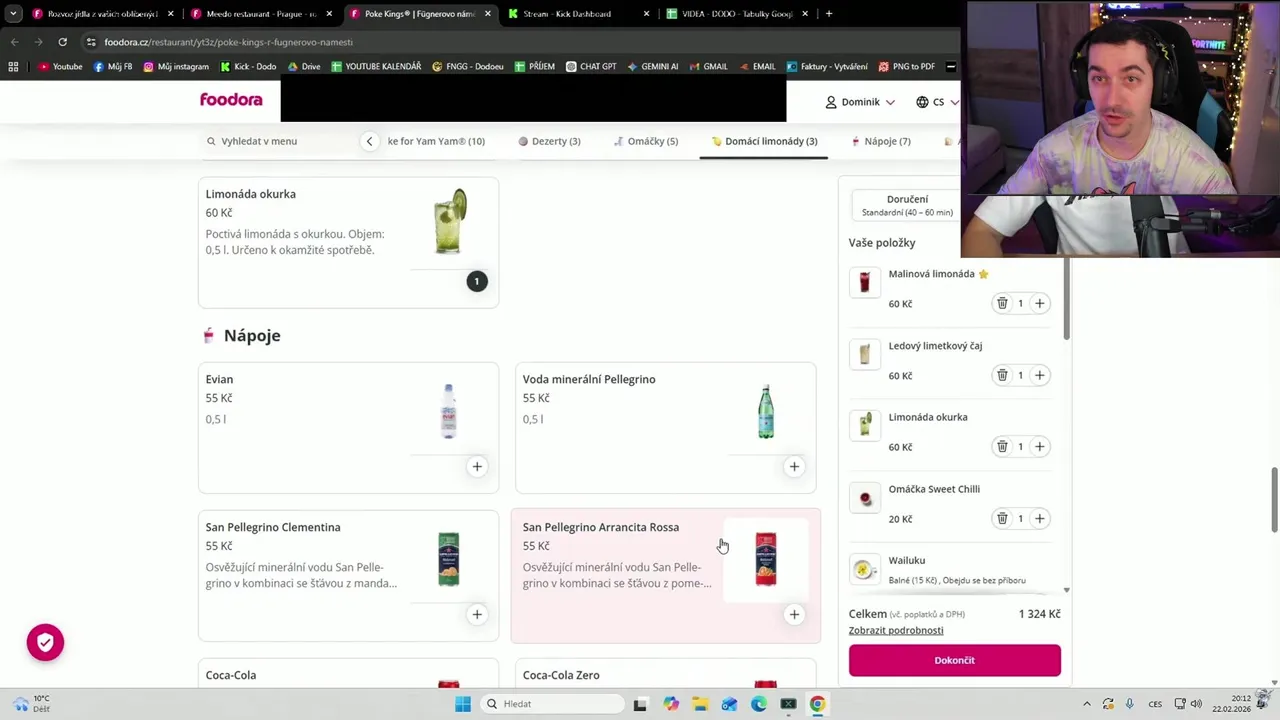The image size is (1280, 720).
Task: Add Evian to the cart
Action: (x=477, y=466)
